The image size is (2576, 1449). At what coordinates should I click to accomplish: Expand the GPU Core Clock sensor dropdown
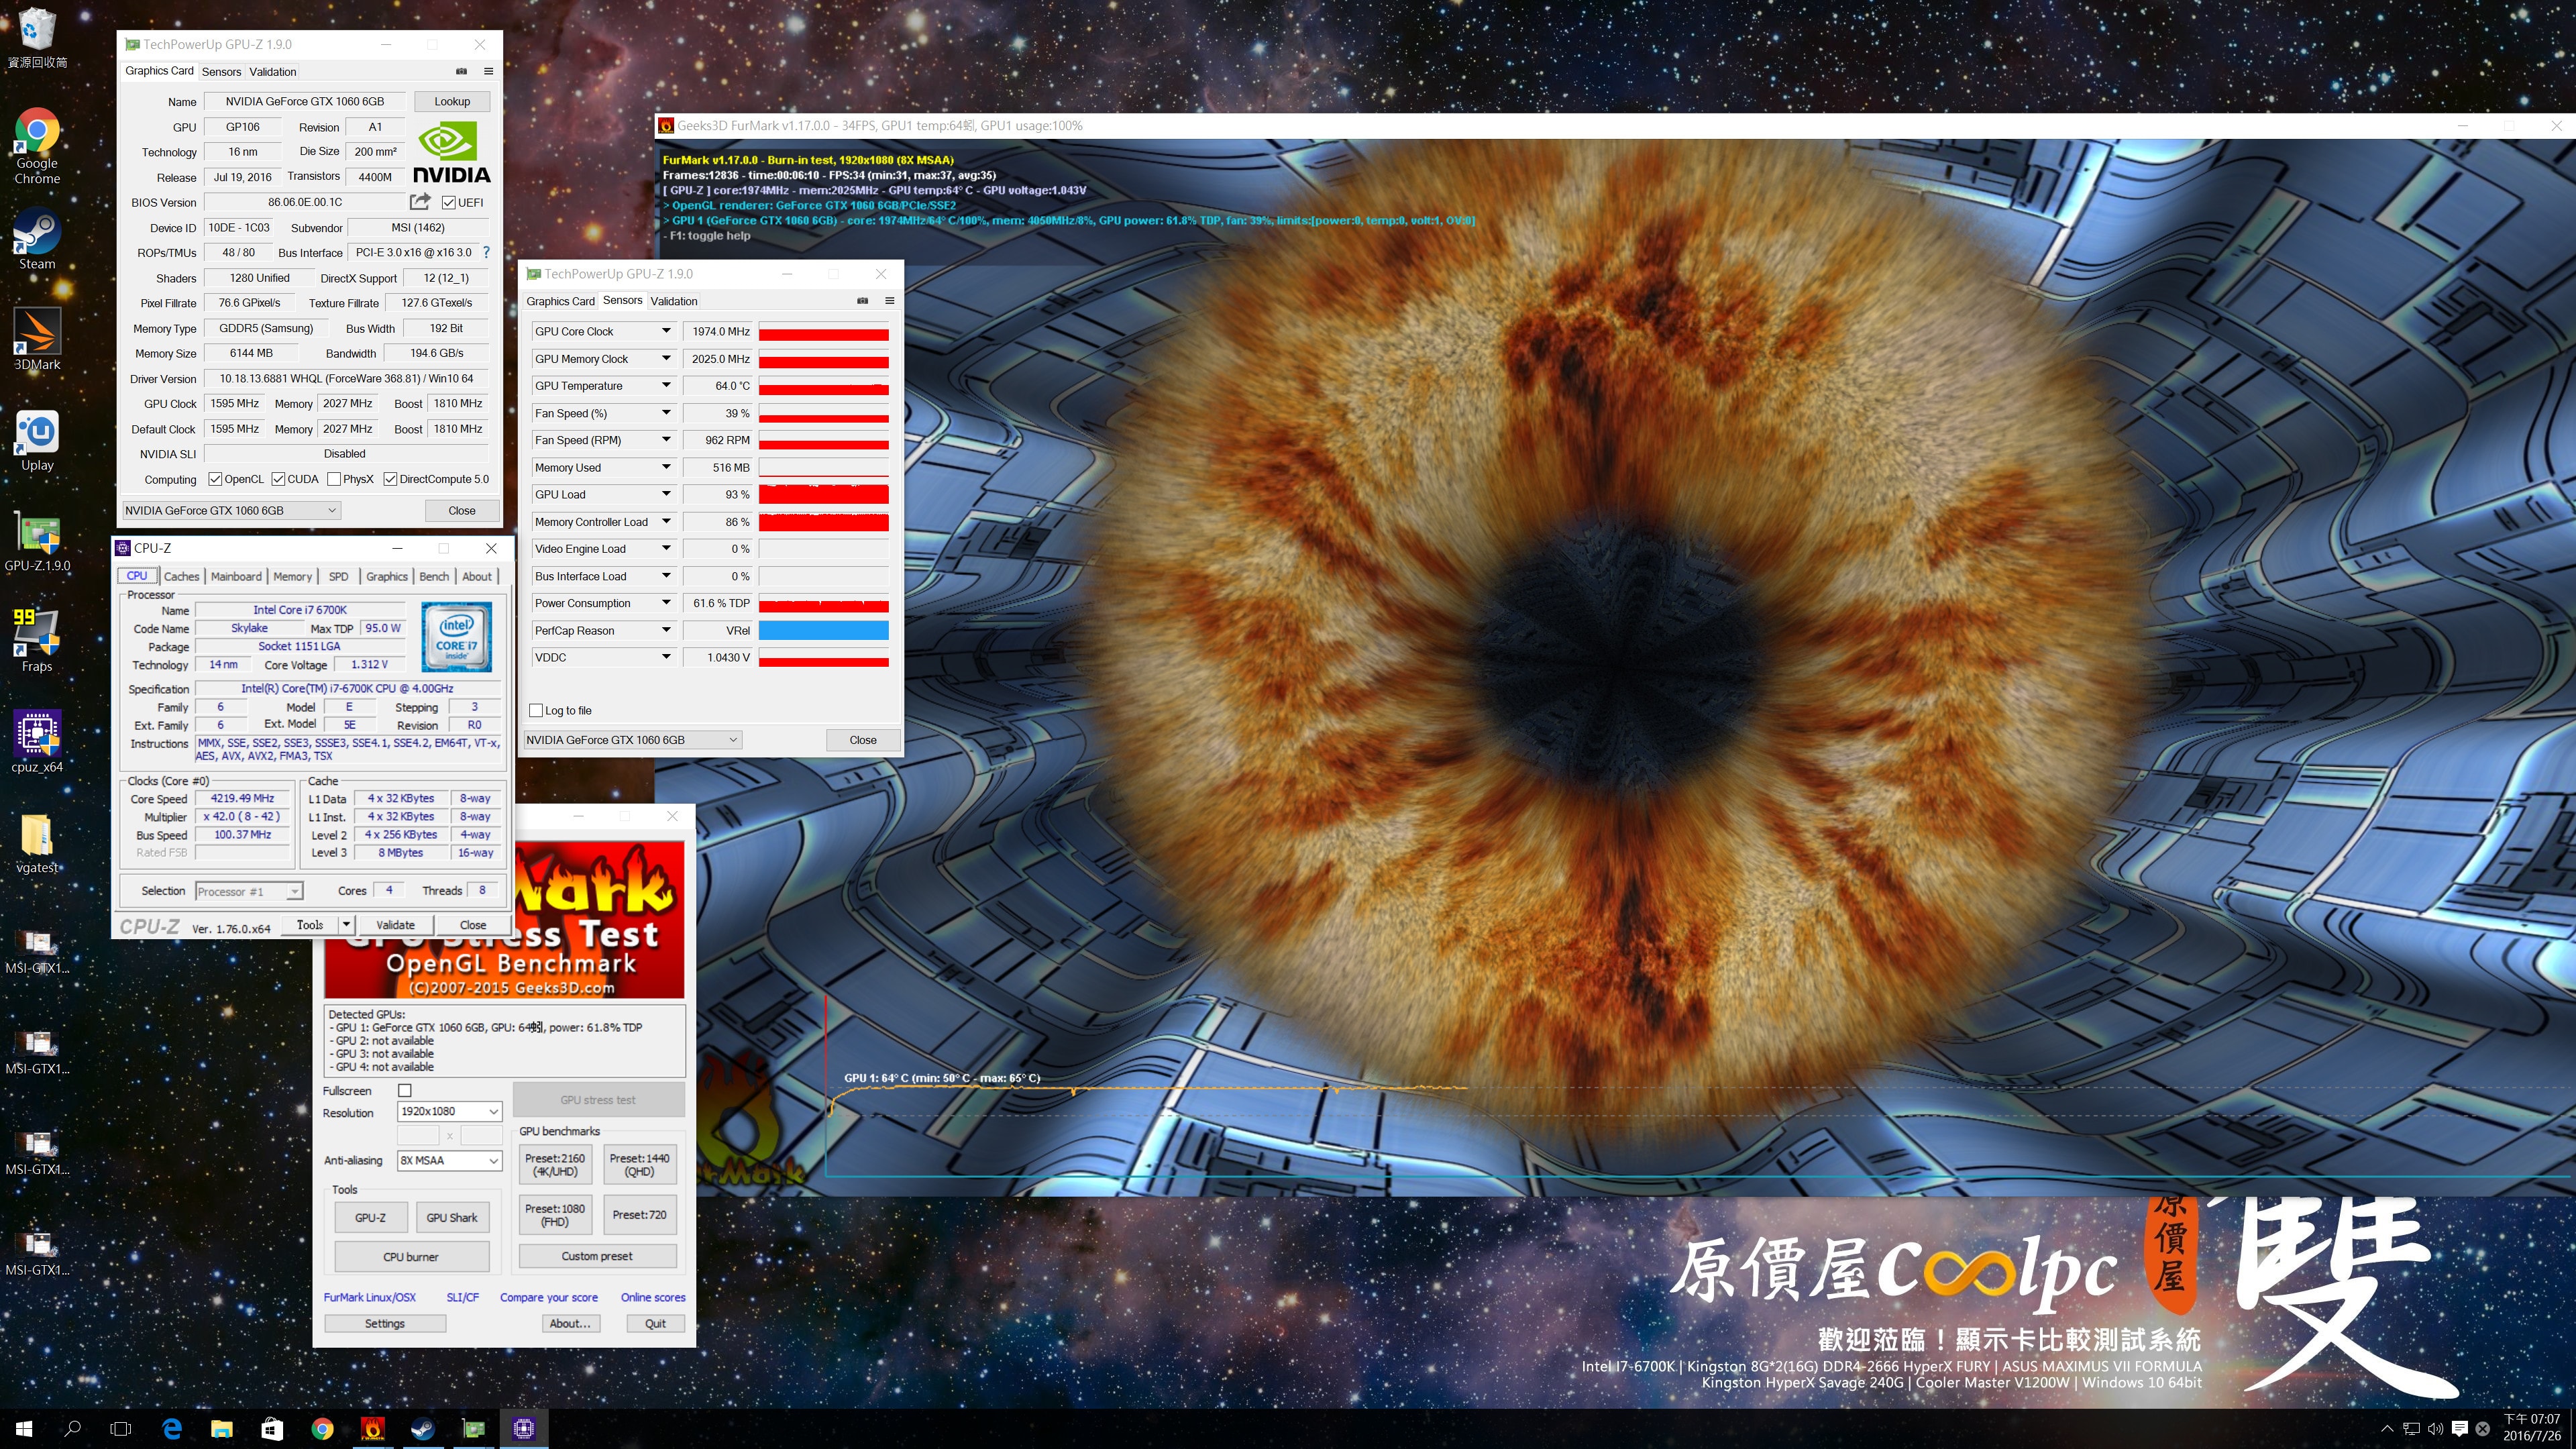click(665, 331)
